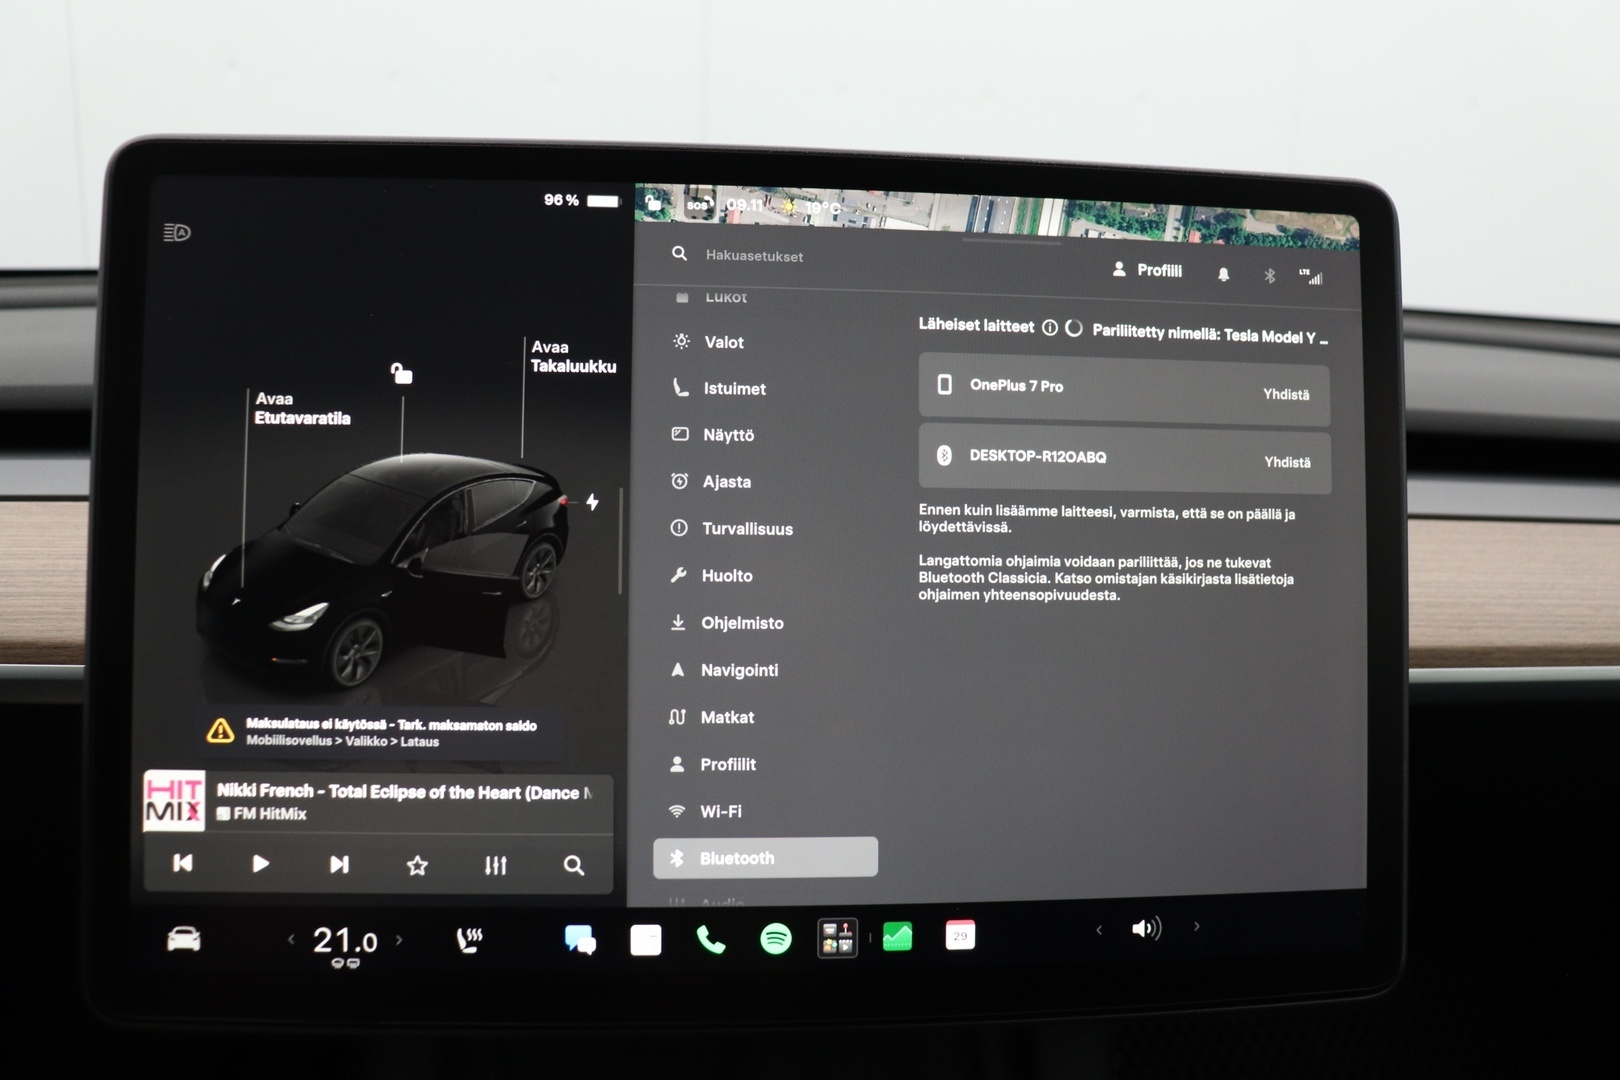Screen dimensions: 1620x1080
Task: Connect DESKTOP-R12OABQ via Yhdistä
Action: (x=1287, y=462)
